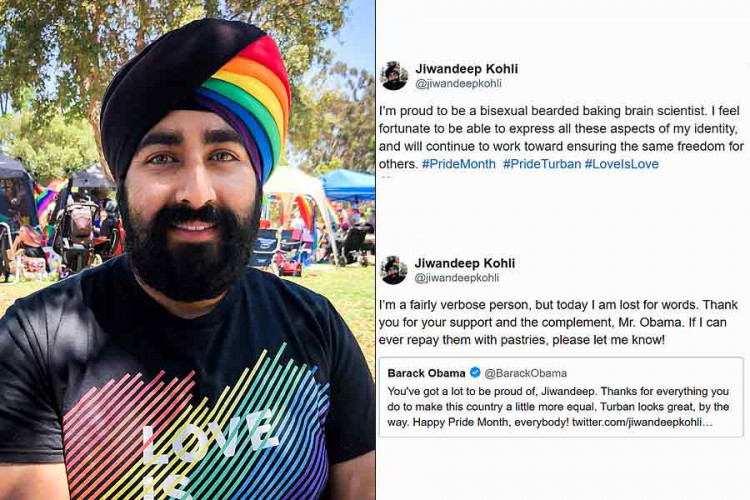Click the @jiwandeepkohli handle above the Obama reply tweet

pos(456,278)
